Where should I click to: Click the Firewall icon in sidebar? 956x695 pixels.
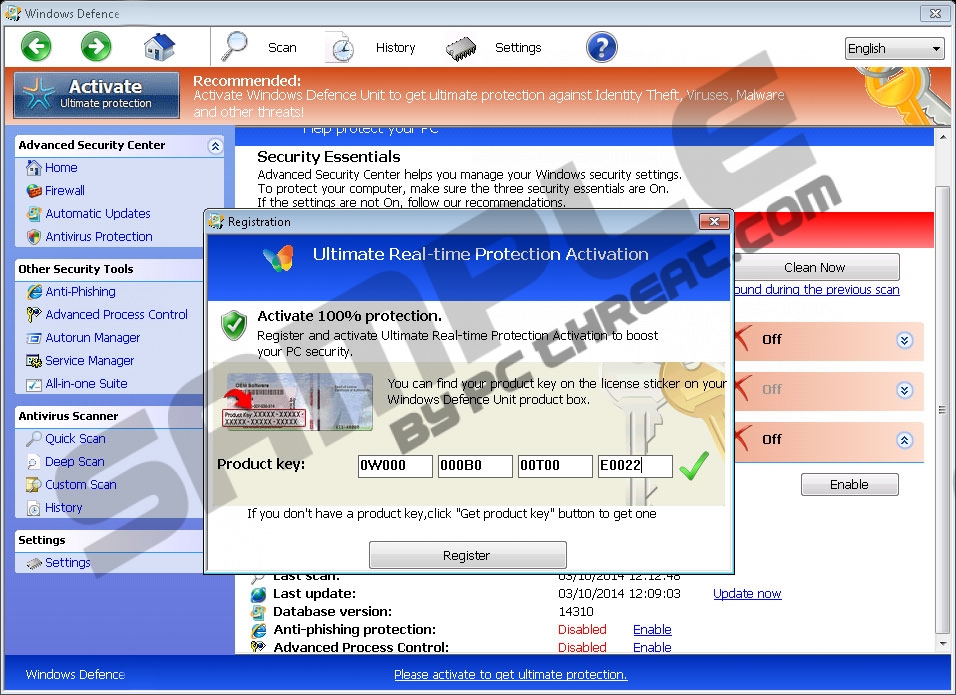pyautogui.click(x=34, y=190)
